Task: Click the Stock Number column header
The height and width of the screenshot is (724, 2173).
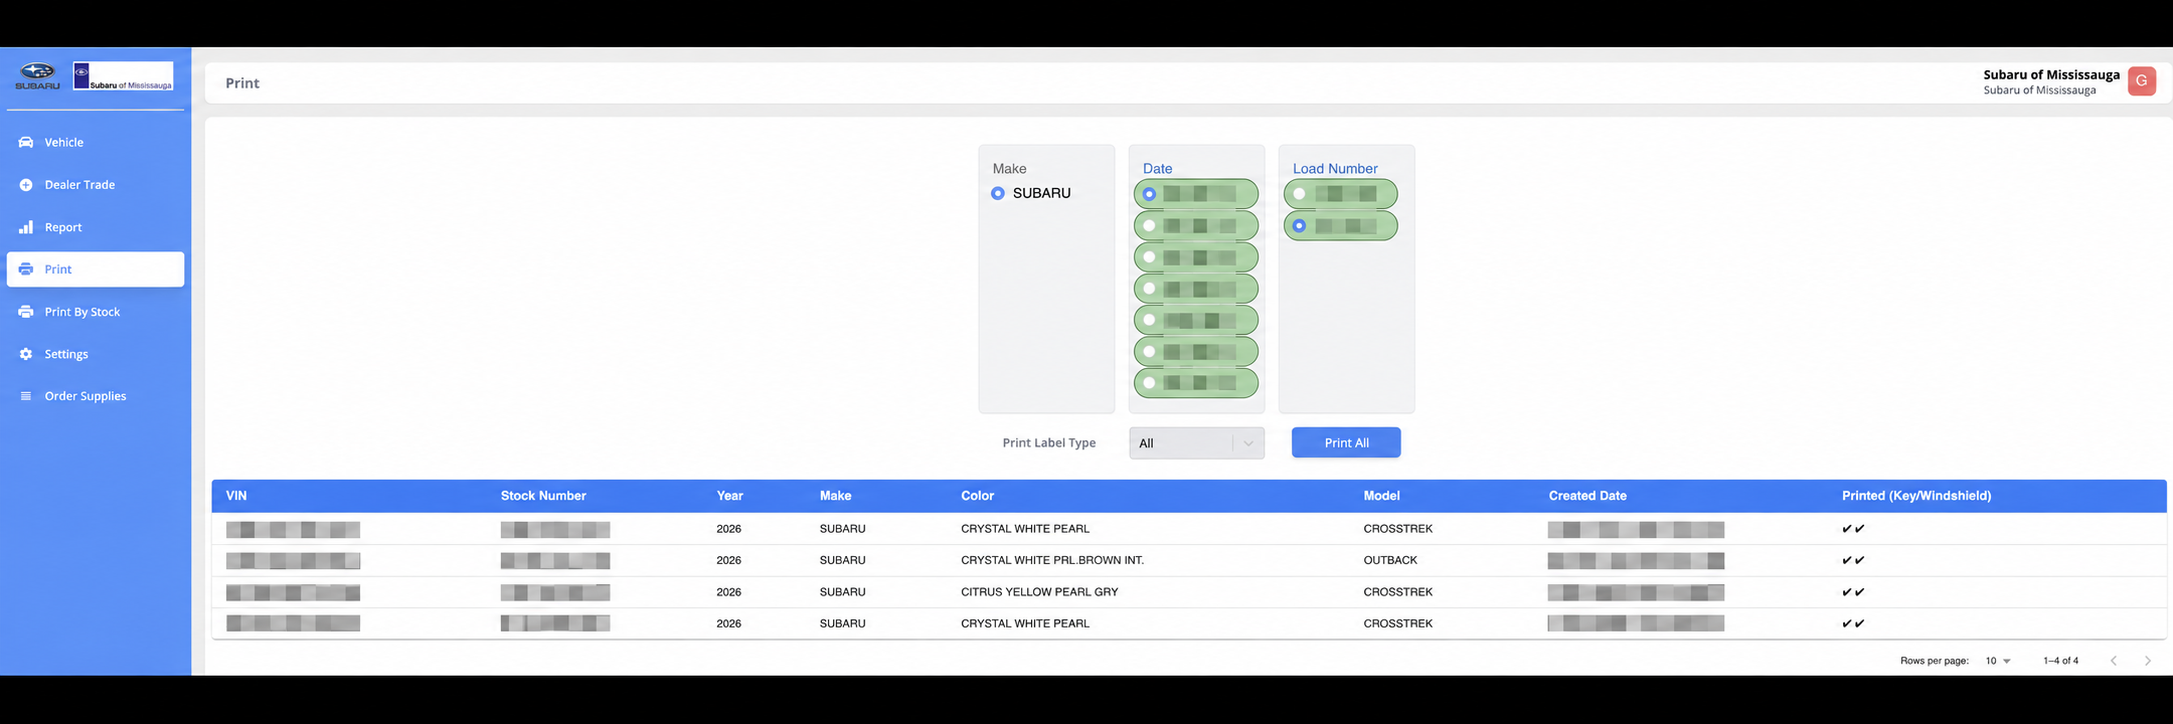Action: [543, 496]
